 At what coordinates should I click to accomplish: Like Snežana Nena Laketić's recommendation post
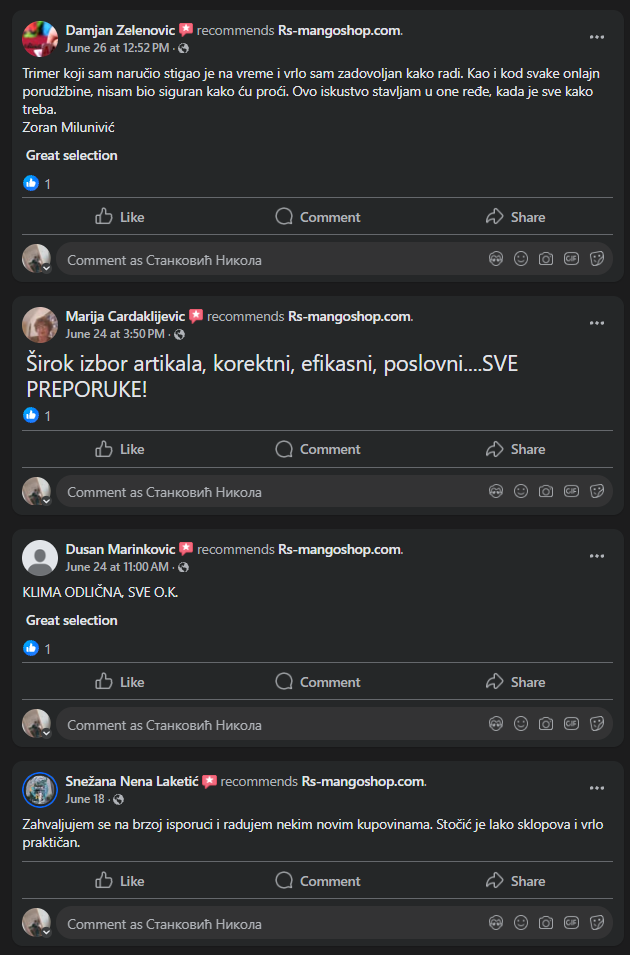pyautogui.click(x=119, y=881)
